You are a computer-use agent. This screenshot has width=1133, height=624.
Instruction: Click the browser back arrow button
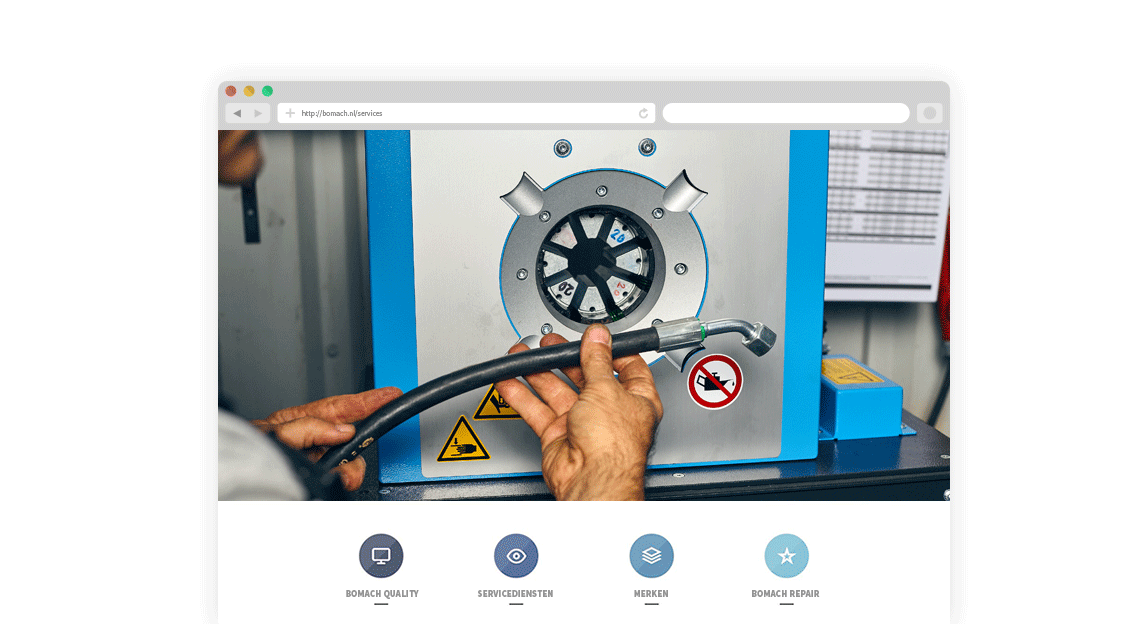(237, 113)
